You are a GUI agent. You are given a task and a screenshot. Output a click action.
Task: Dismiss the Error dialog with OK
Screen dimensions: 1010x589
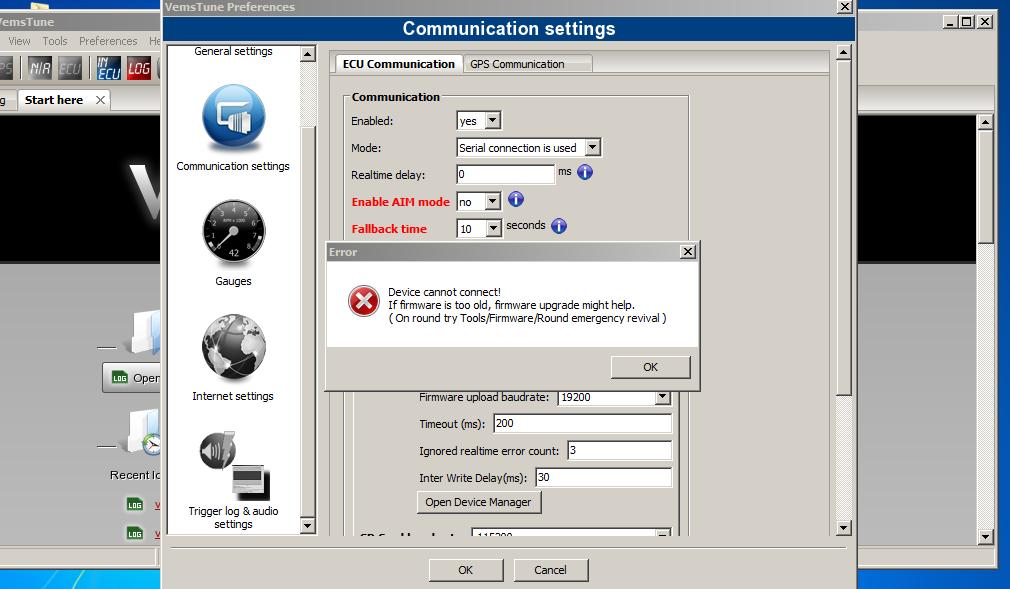(x=651, y=367)
